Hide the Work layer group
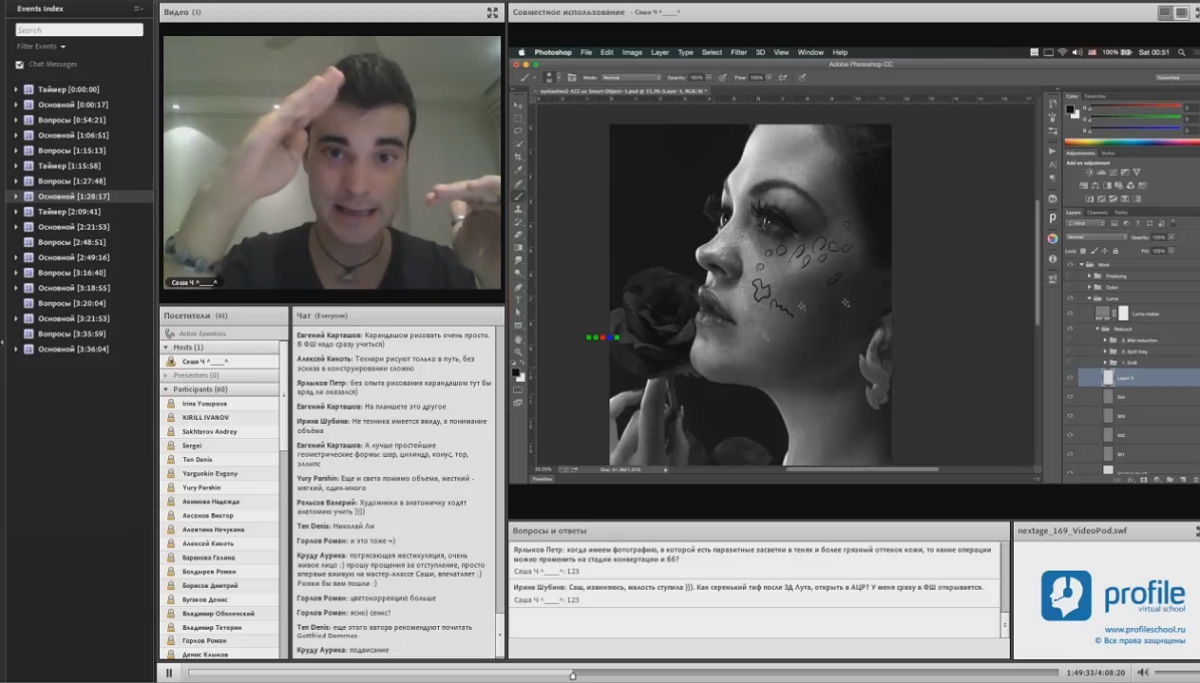 1070,265
